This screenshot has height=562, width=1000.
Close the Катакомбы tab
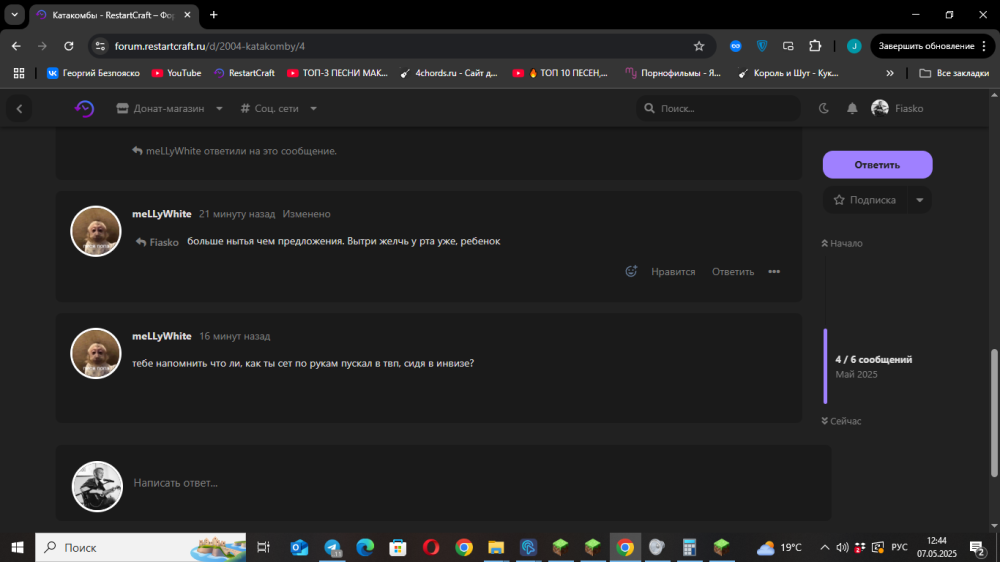pyautogui.click(x=187, y=15)
